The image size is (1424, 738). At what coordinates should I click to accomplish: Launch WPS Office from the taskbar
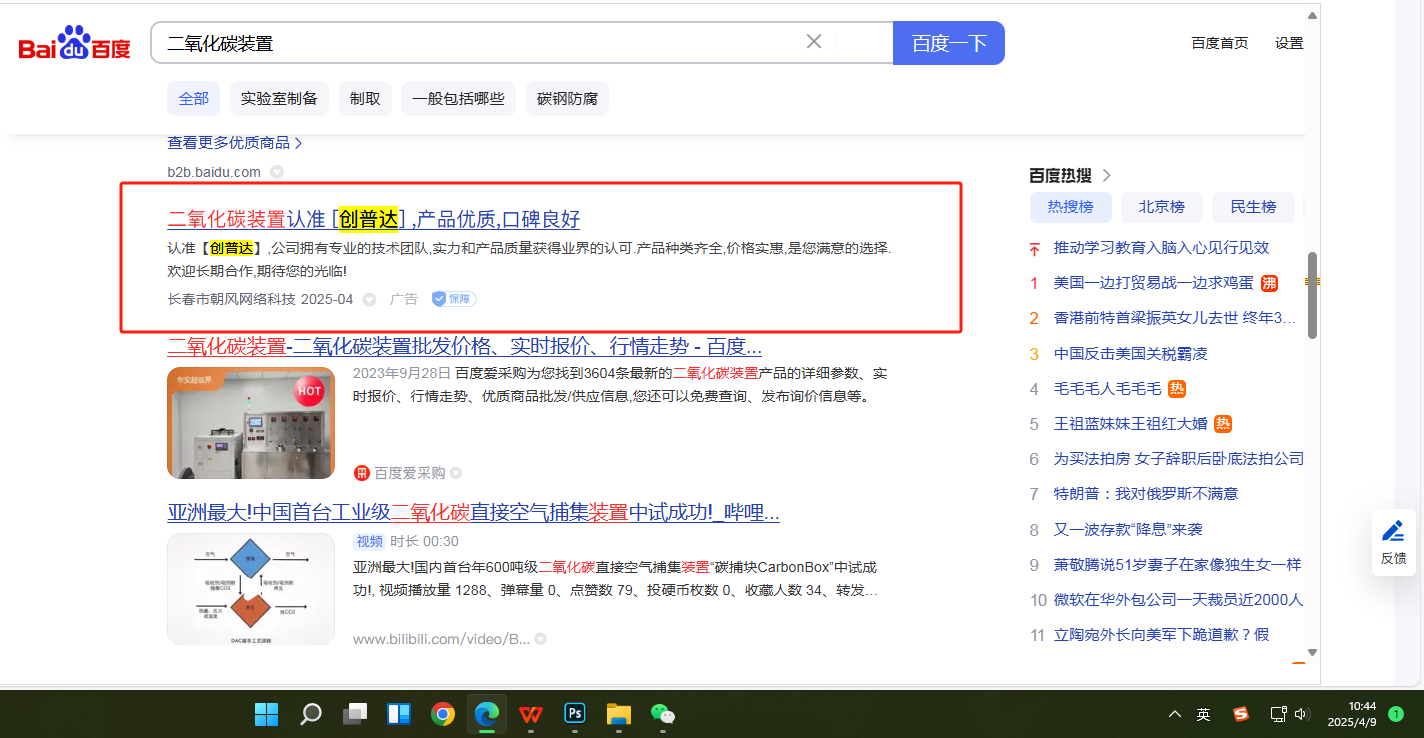click(x=531, y=714)
